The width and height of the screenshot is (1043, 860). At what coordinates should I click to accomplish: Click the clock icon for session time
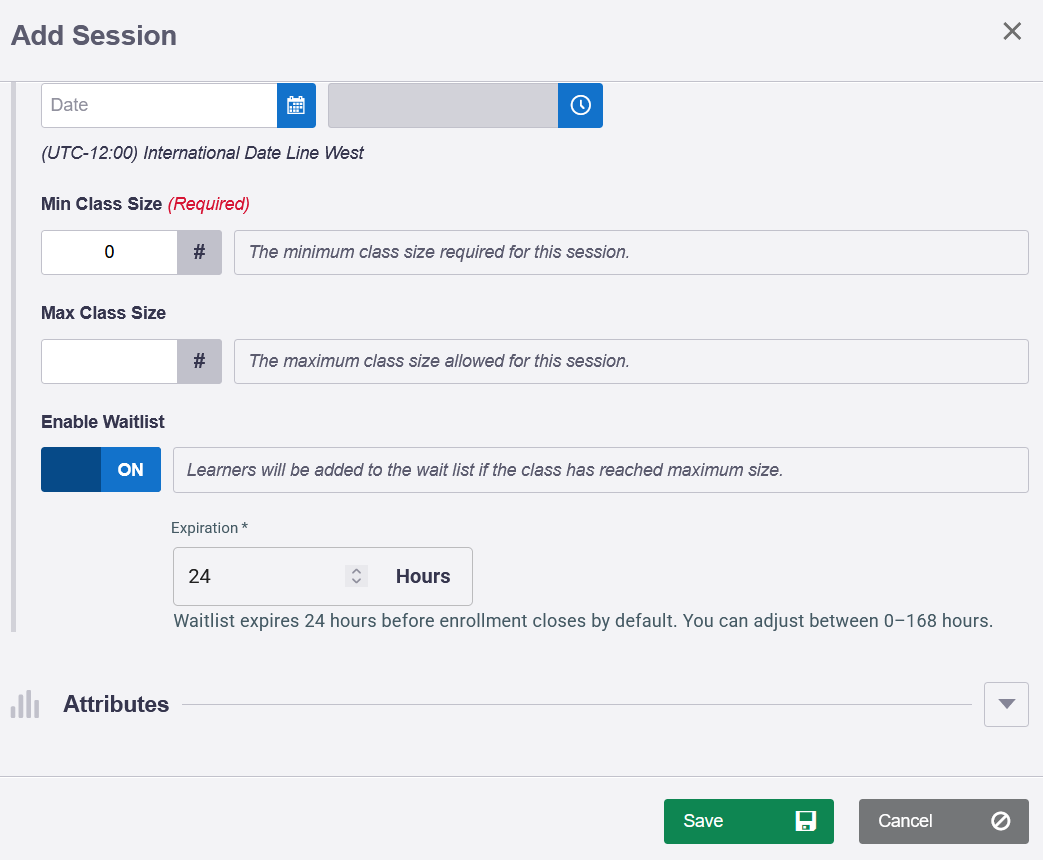(x=580, y=105)
